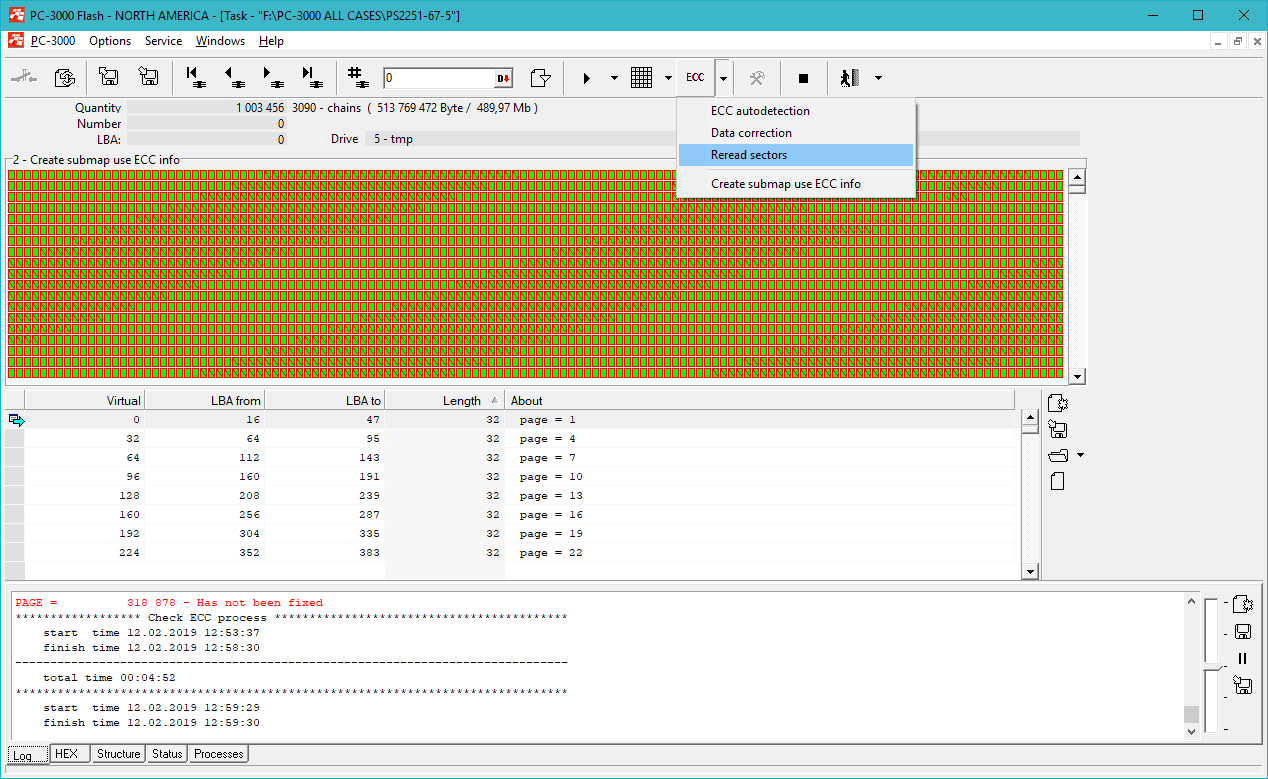This screenshot has height=779, width=1268.
Task: Open dropdown arrow beside folder icon
Action: [1080, 456]
